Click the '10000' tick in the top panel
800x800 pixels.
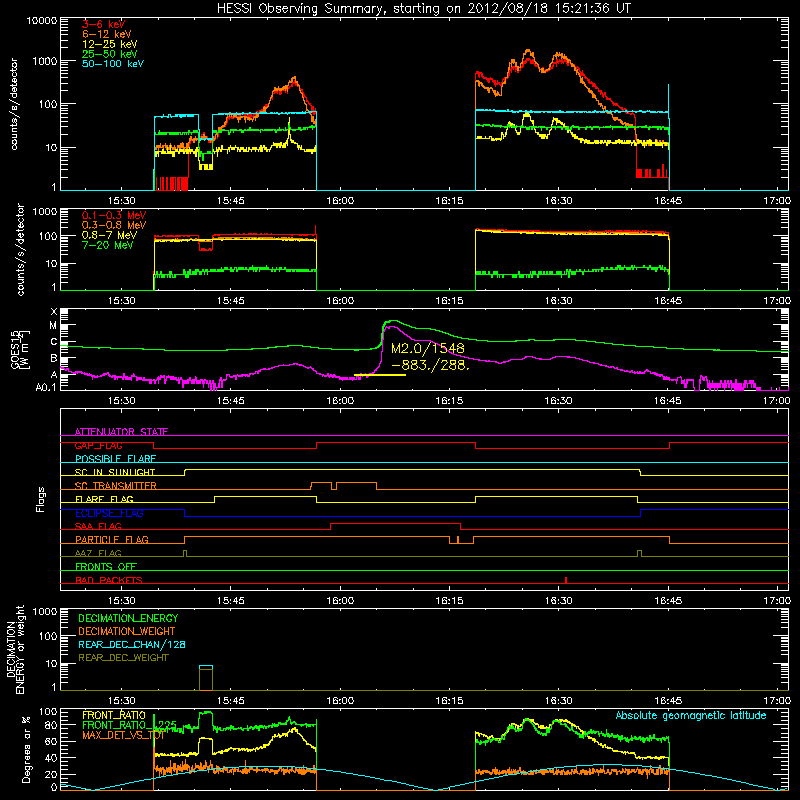pos(42,20)
